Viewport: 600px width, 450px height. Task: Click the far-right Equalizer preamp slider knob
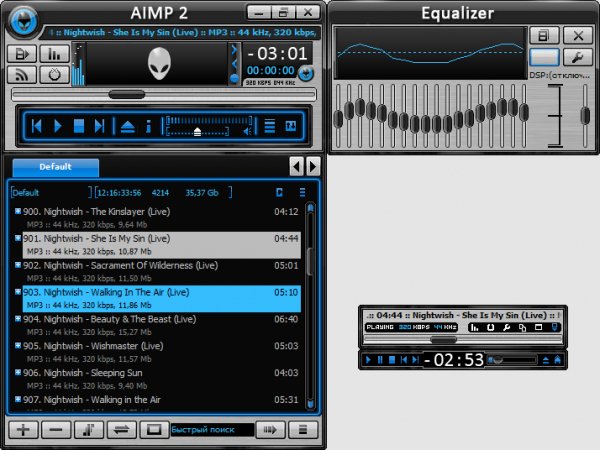coord(585,116)
